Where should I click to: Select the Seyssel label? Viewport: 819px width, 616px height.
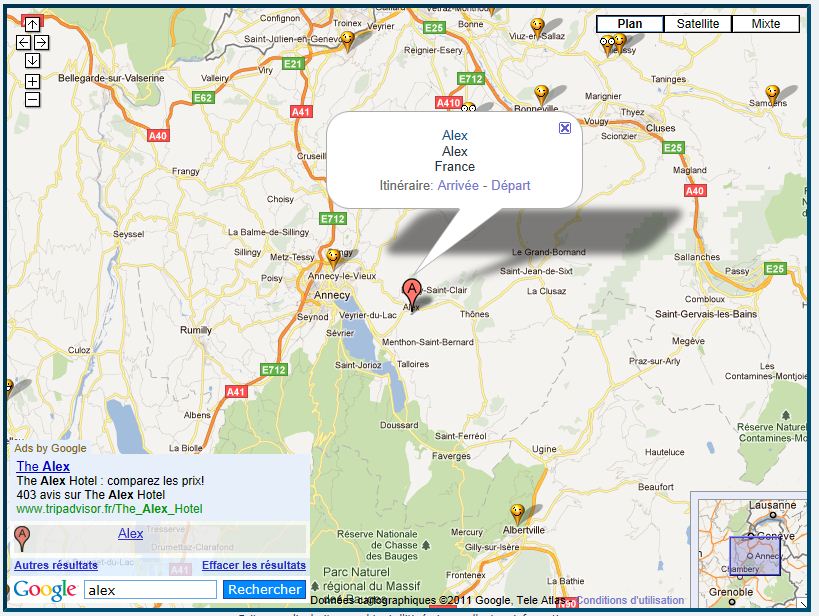click(x=128, y=234)
